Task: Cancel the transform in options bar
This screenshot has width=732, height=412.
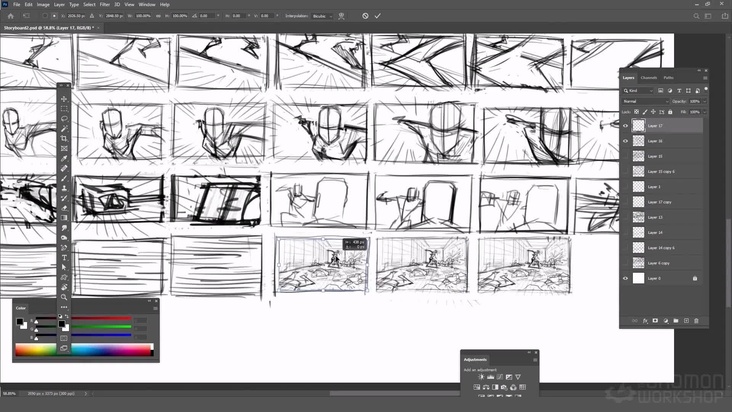Action: pyautogui.click(x=365, y=16)
